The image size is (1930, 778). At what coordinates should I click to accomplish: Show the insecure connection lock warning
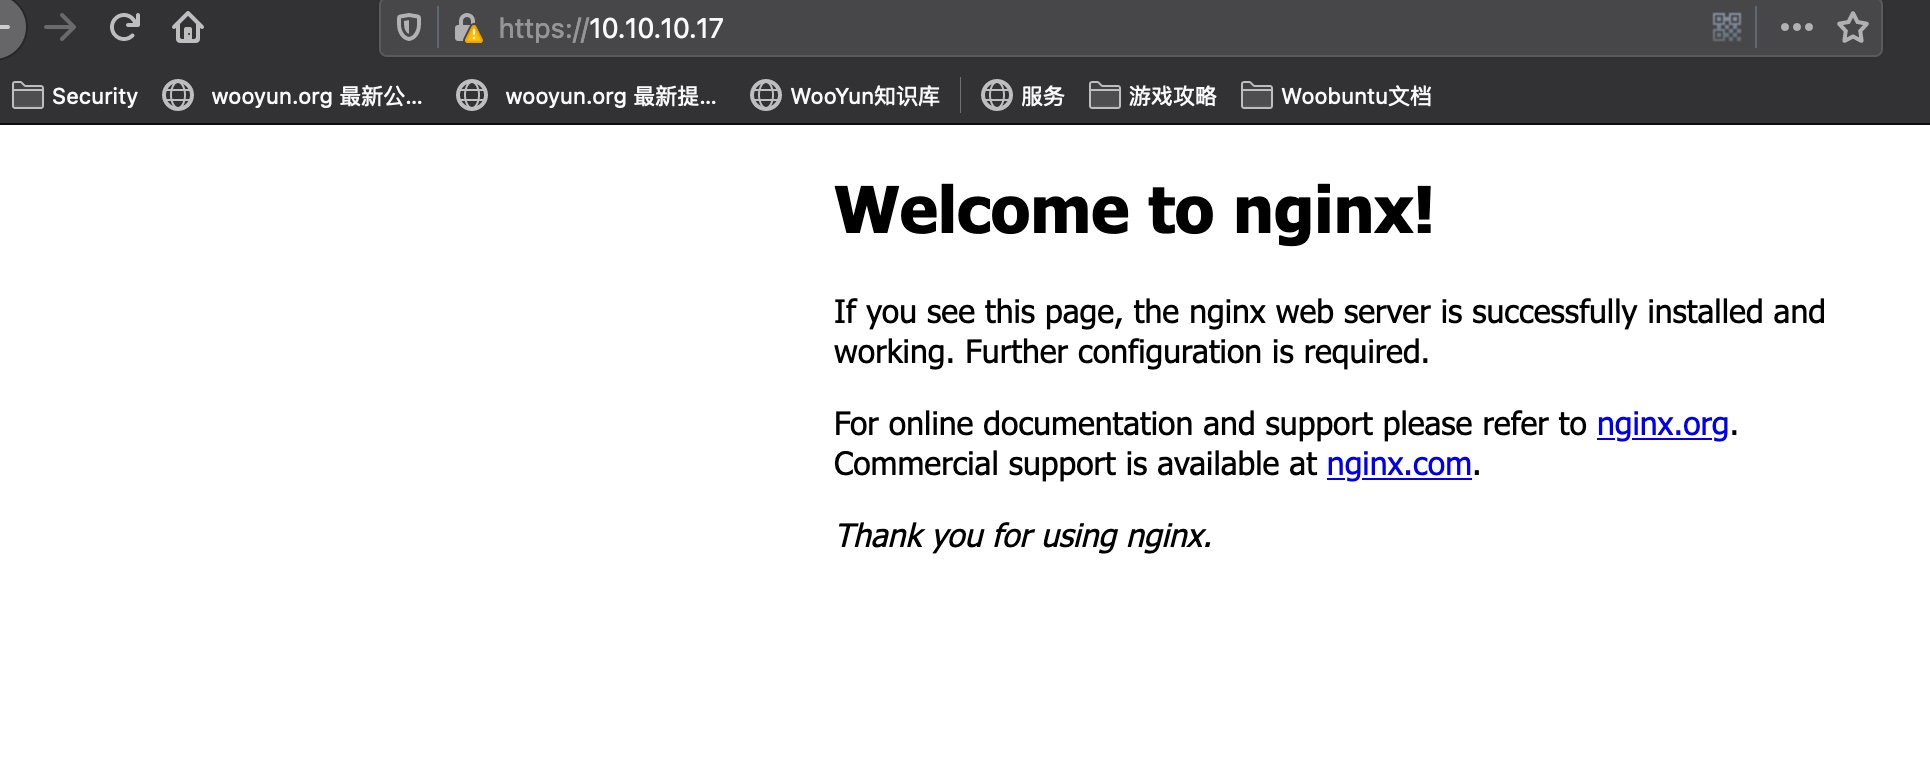(x=467, y=28)
